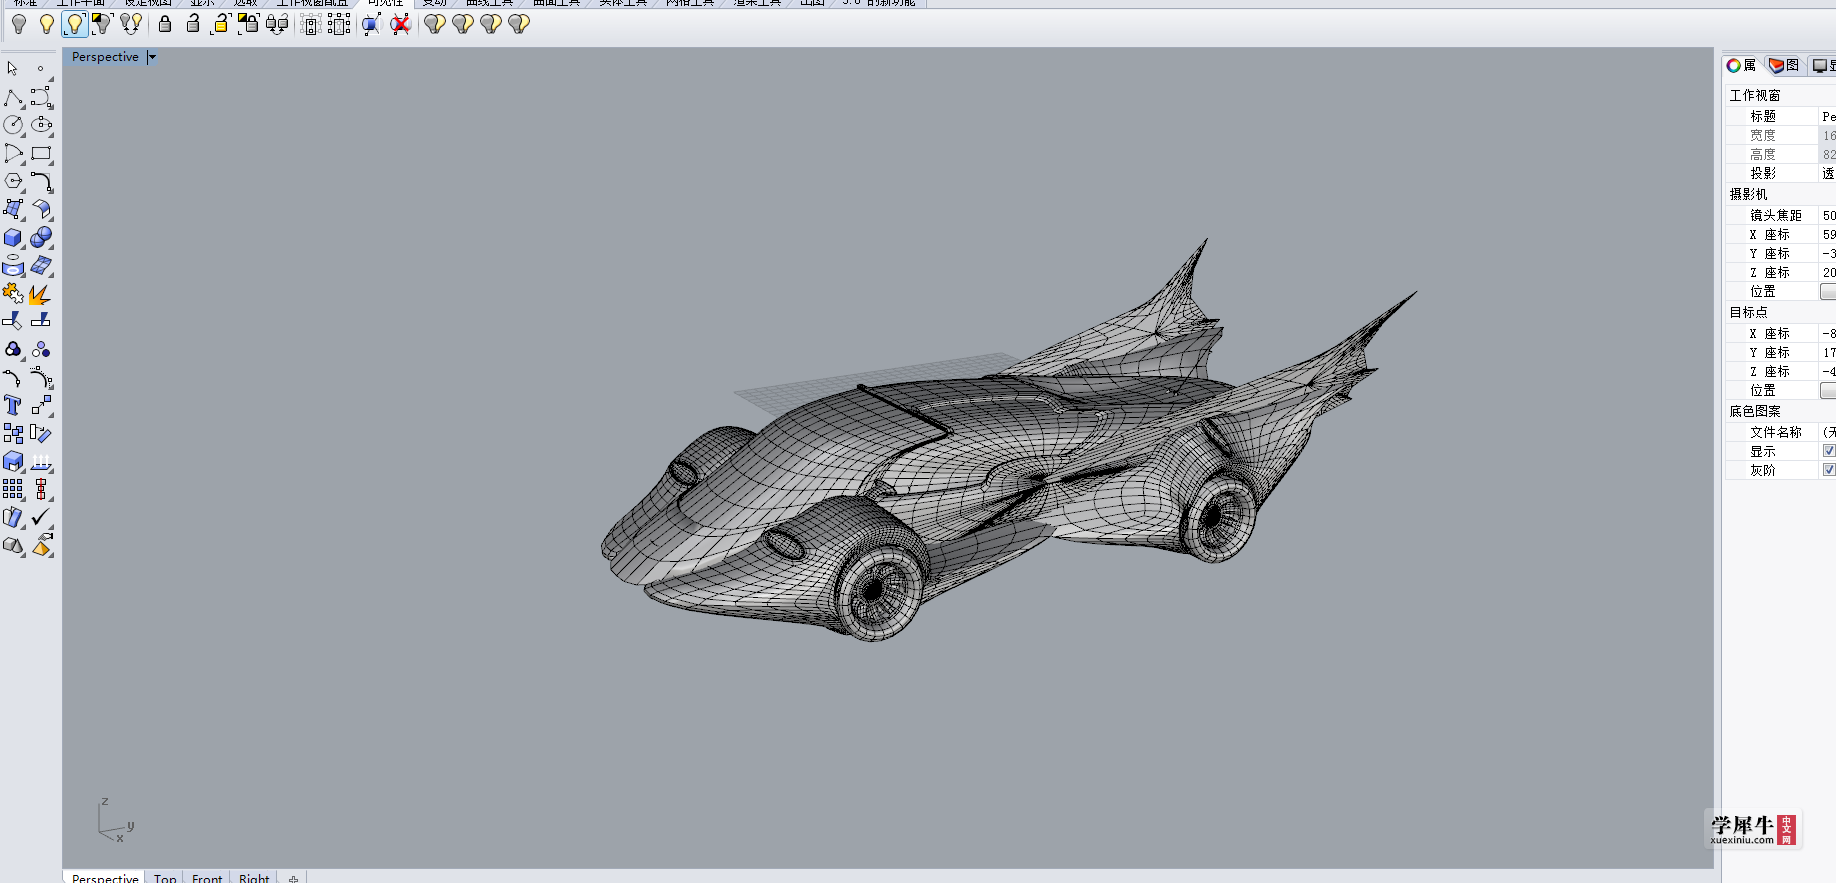Click the Lock objects padlock icon
Screen dimensions: 1836x883
point(165,24)
